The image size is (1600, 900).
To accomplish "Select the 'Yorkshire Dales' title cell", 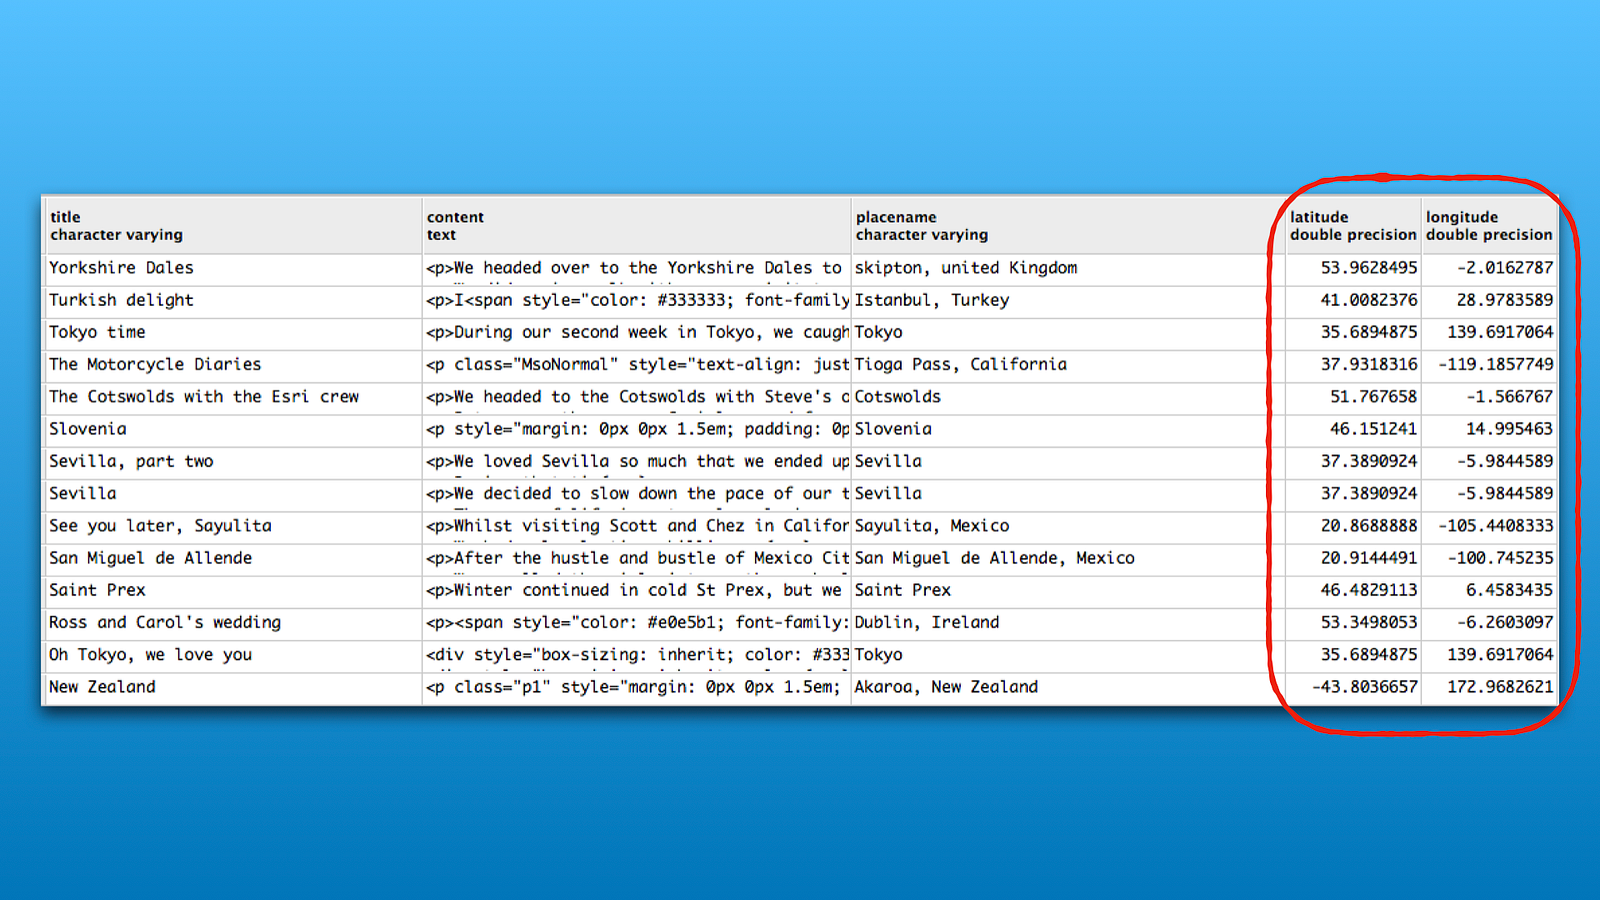I will (233, 268).
